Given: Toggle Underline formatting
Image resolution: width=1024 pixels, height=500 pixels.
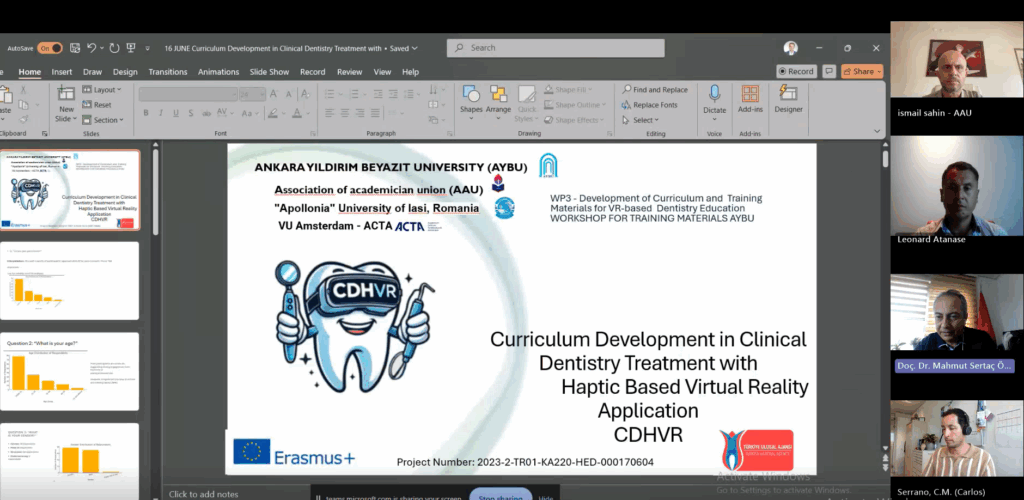Looking at the screenshot, I should [176, 114].
